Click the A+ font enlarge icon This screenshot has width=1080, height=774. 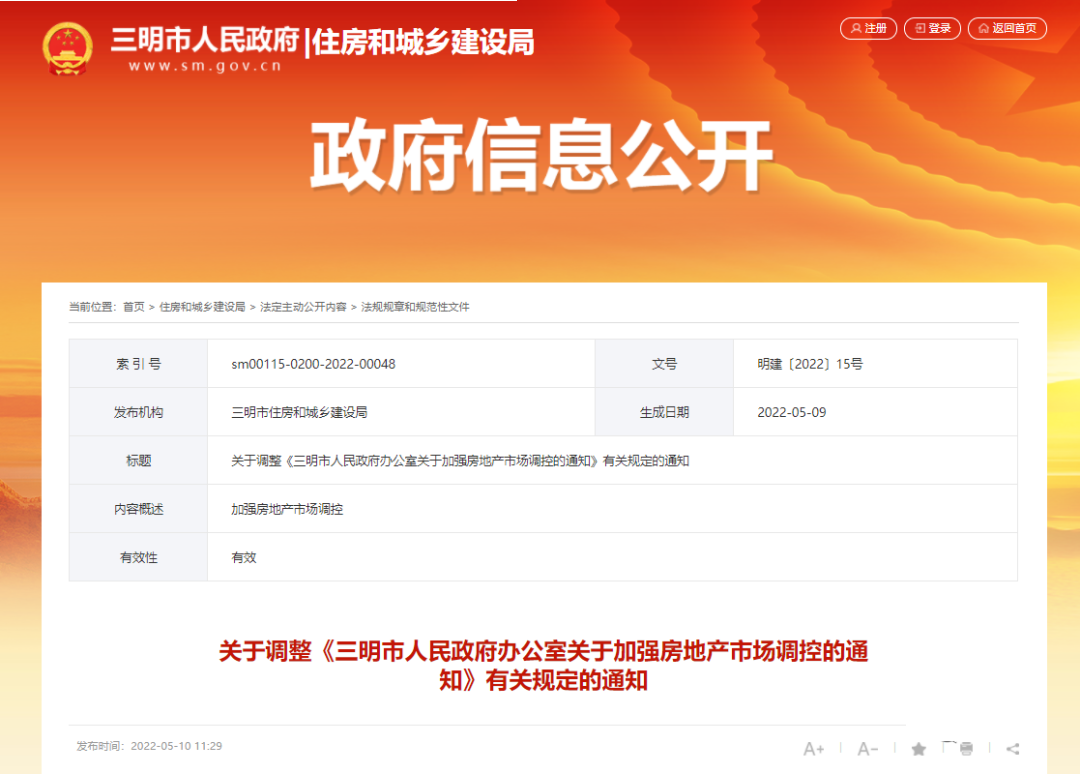(813, 748)
